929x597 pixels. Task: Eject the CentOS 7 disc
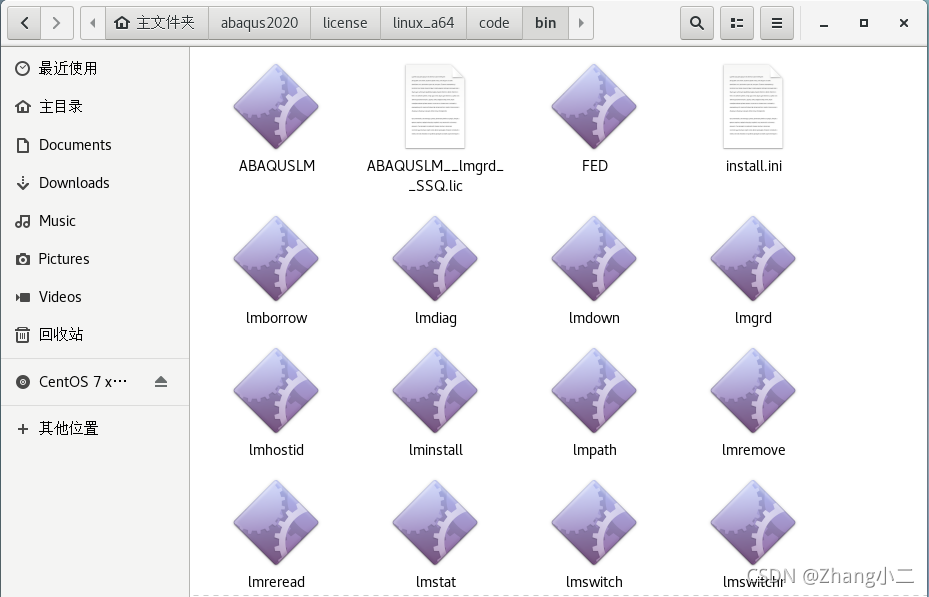pyautogui.click(x=162, y=382)
